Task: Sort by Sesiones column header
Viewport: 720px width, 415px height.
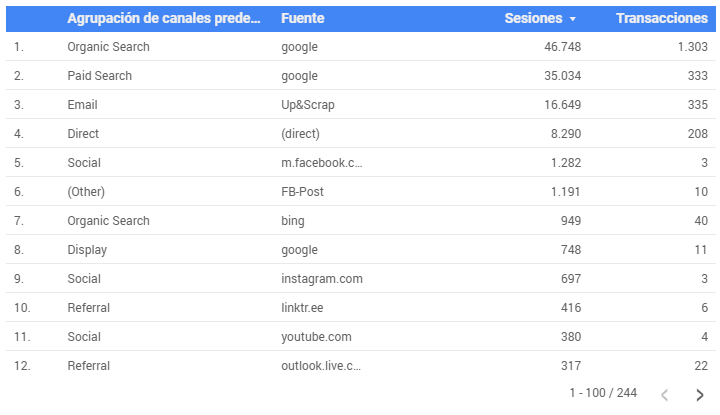Action: [x=533, y=18]
